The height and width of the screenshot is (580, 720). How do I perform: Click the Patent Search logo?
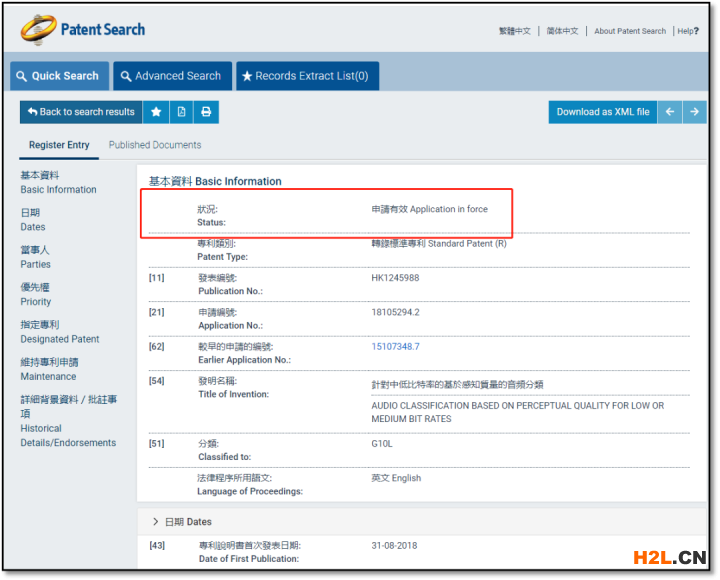pyautogui.click(x=83, y=29)
